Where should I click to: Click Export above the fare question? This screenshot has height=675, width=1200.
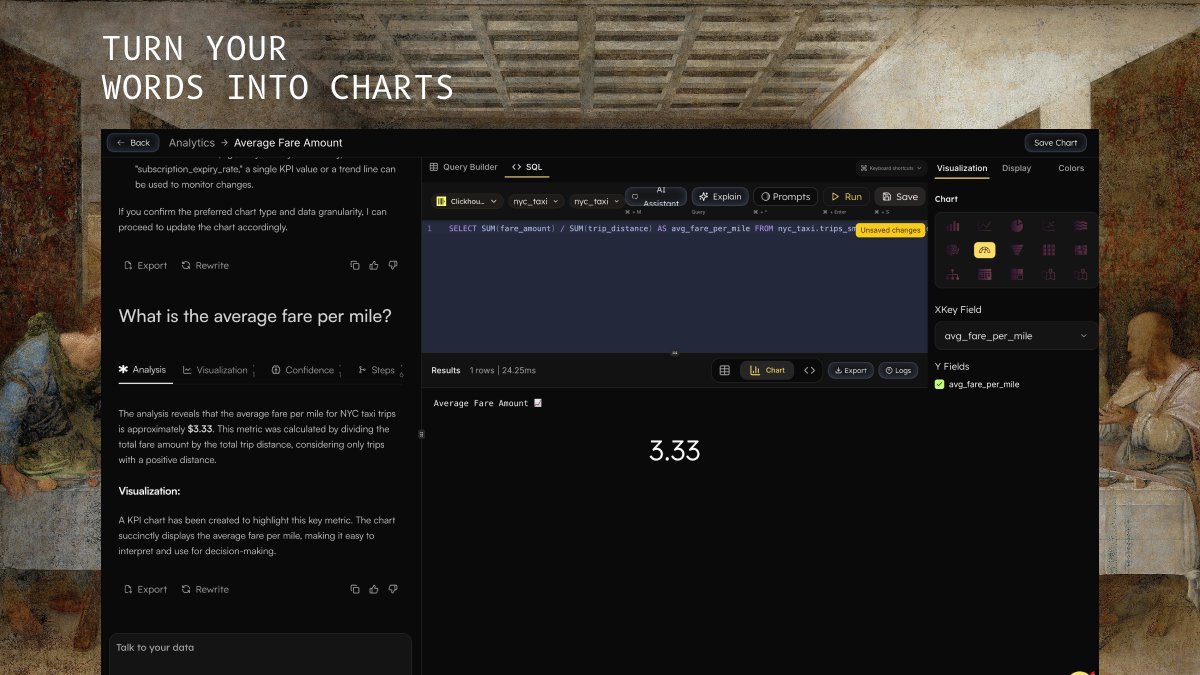coord(145,265)
